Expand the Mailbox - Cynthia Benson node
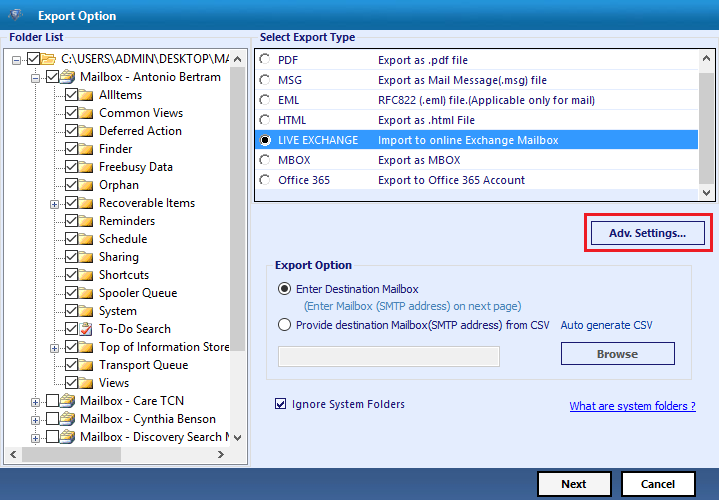Viewport: 719px width, 500px height. coord(35,420)
